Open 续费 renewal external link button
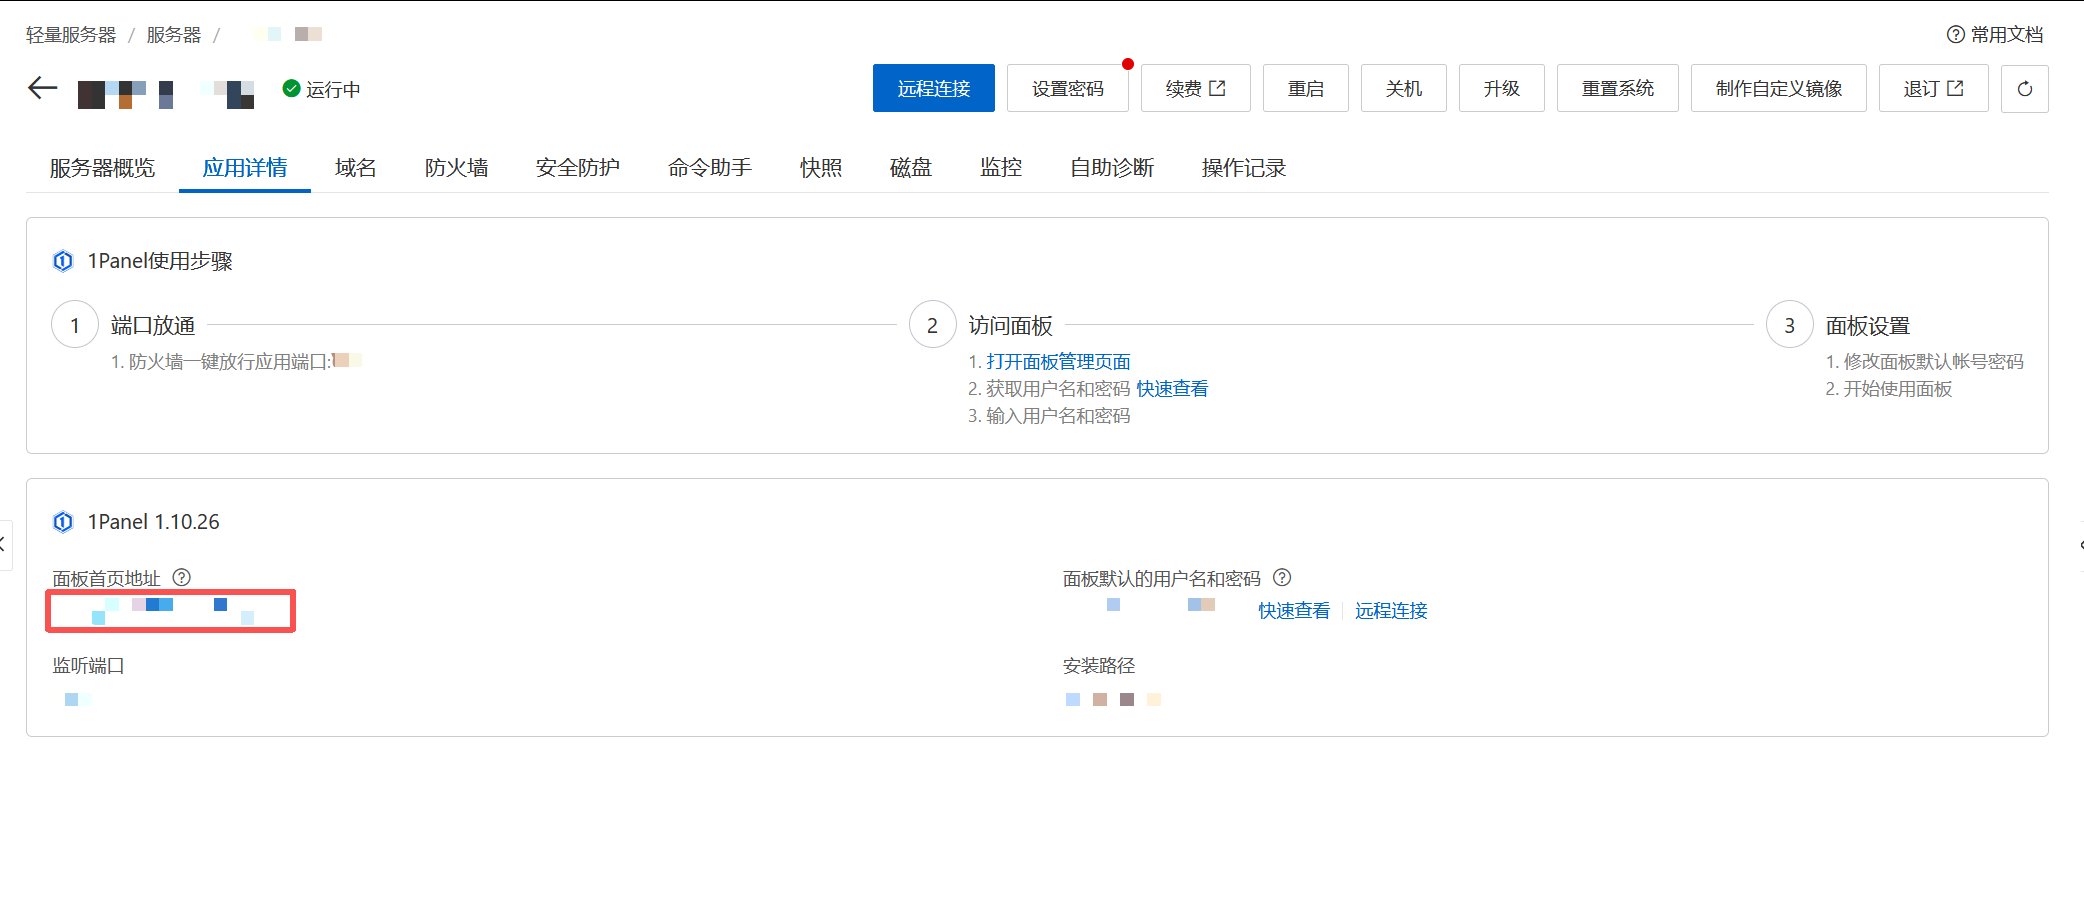The width and height of the screenshot is (2084, 910). click(x=1195, y=89)
